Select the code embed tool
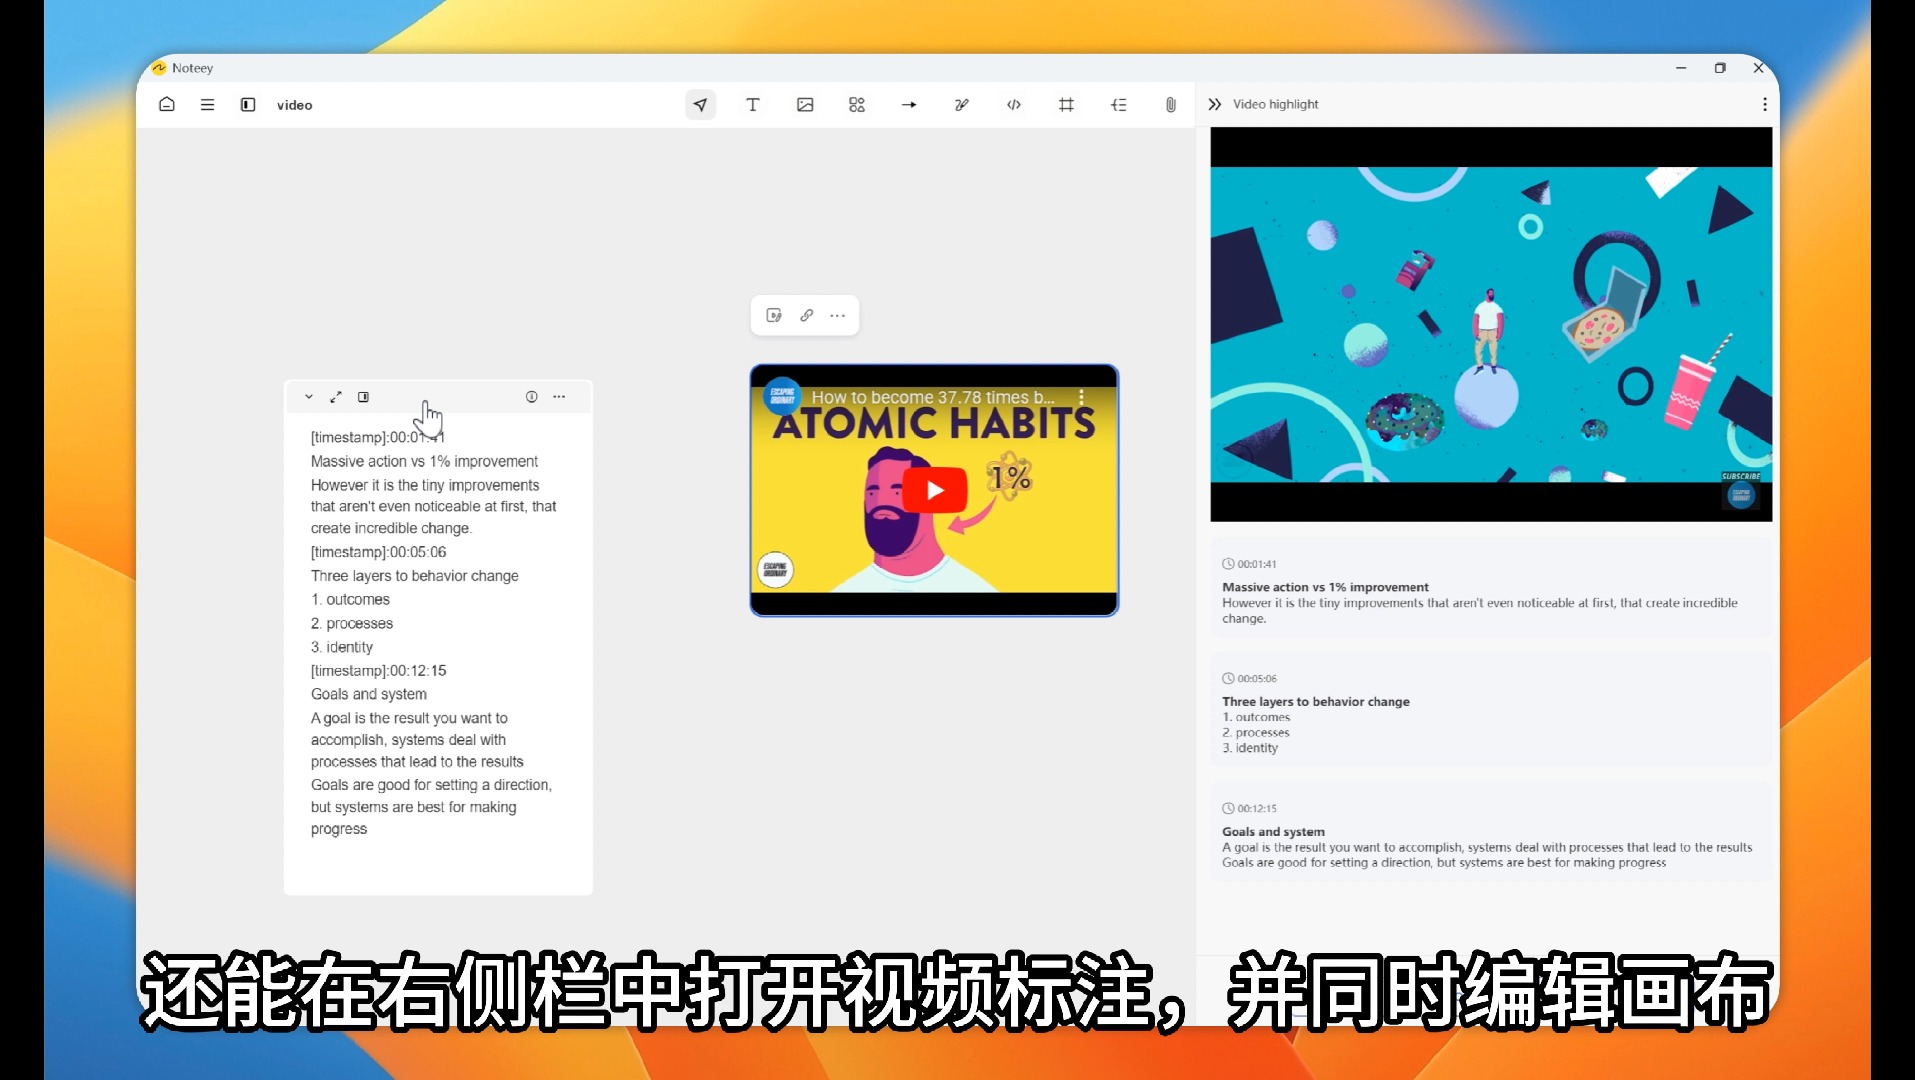Image resolution: width=1915 pixels, height=1080 pixels. point(1014,104)
